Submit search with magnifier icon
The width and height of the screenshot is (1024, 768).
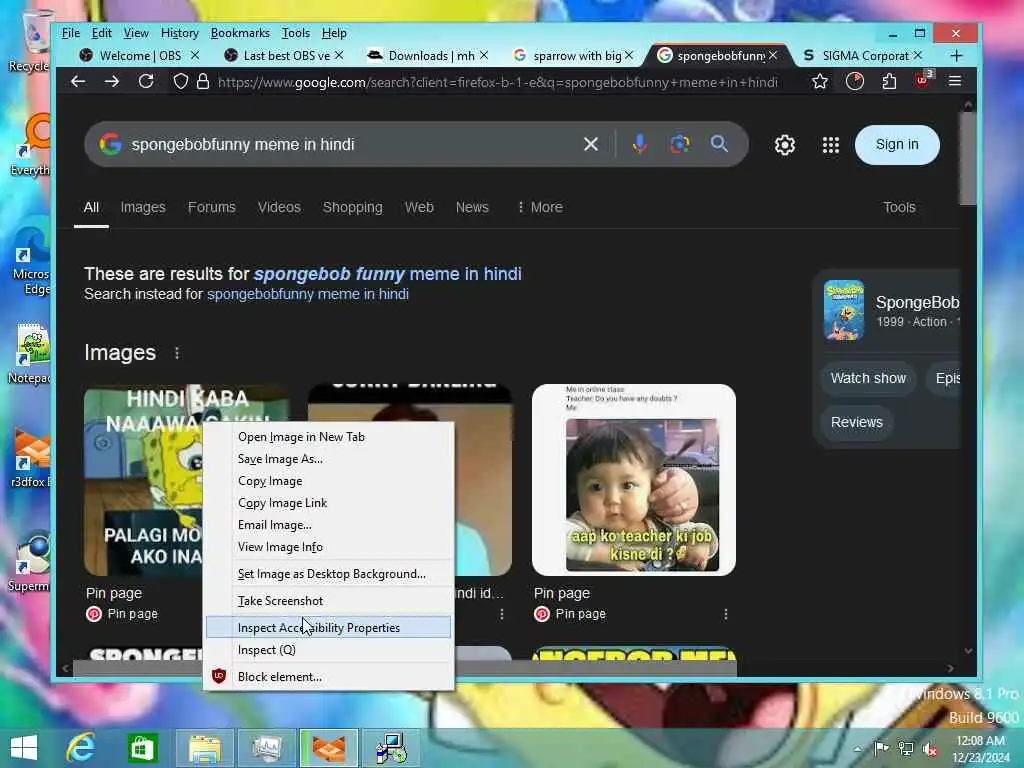coord(719,144)
